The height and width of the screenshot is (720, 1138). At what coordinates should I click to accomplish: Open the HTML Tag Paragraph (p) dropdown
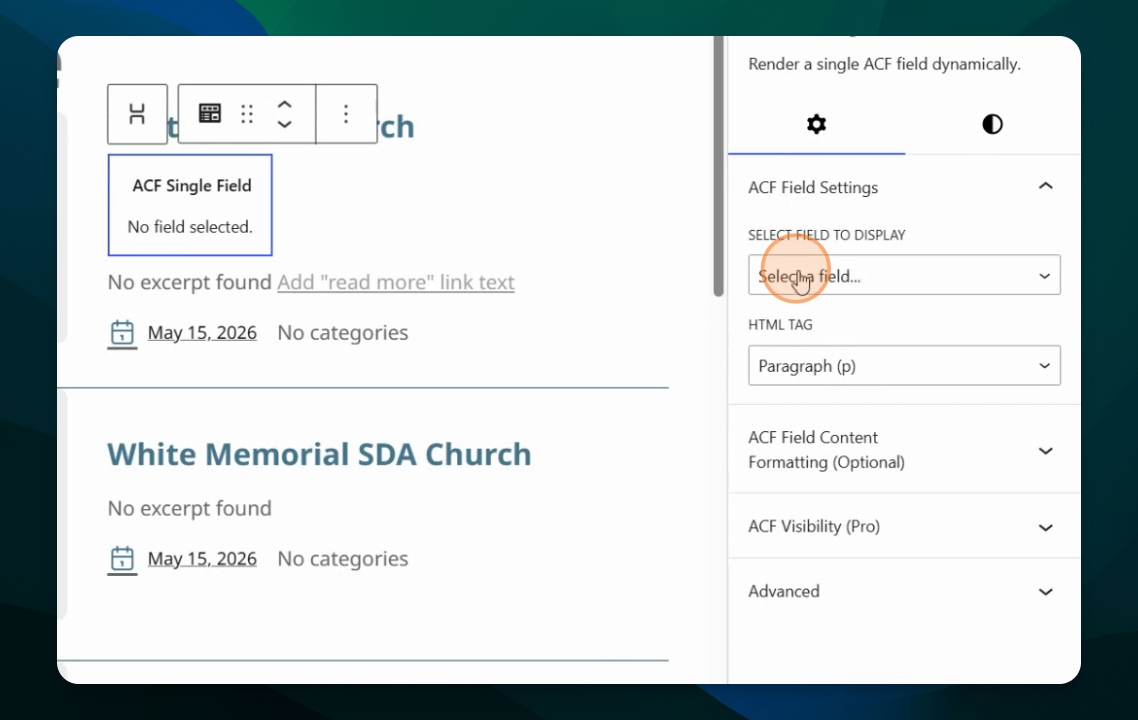coord(904,365)
